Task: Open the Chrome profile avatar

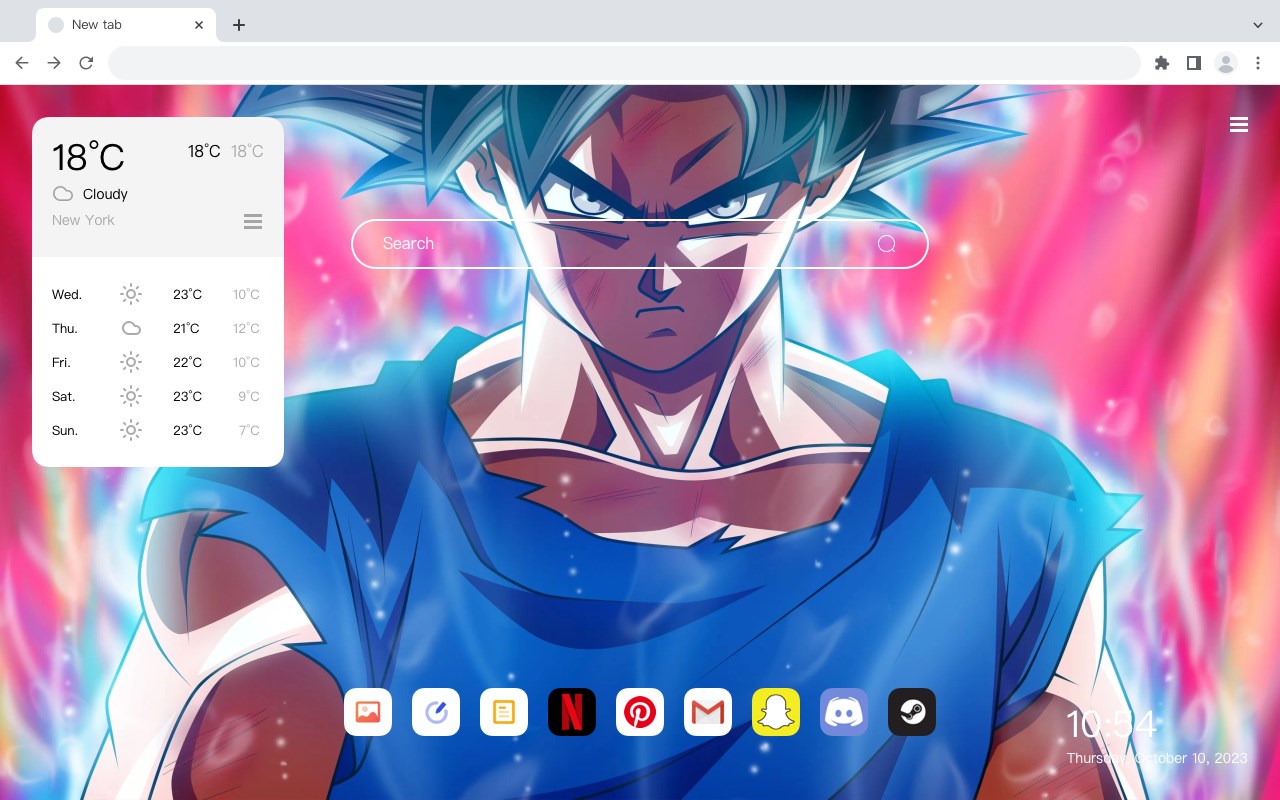Action: coord(1226,63)
